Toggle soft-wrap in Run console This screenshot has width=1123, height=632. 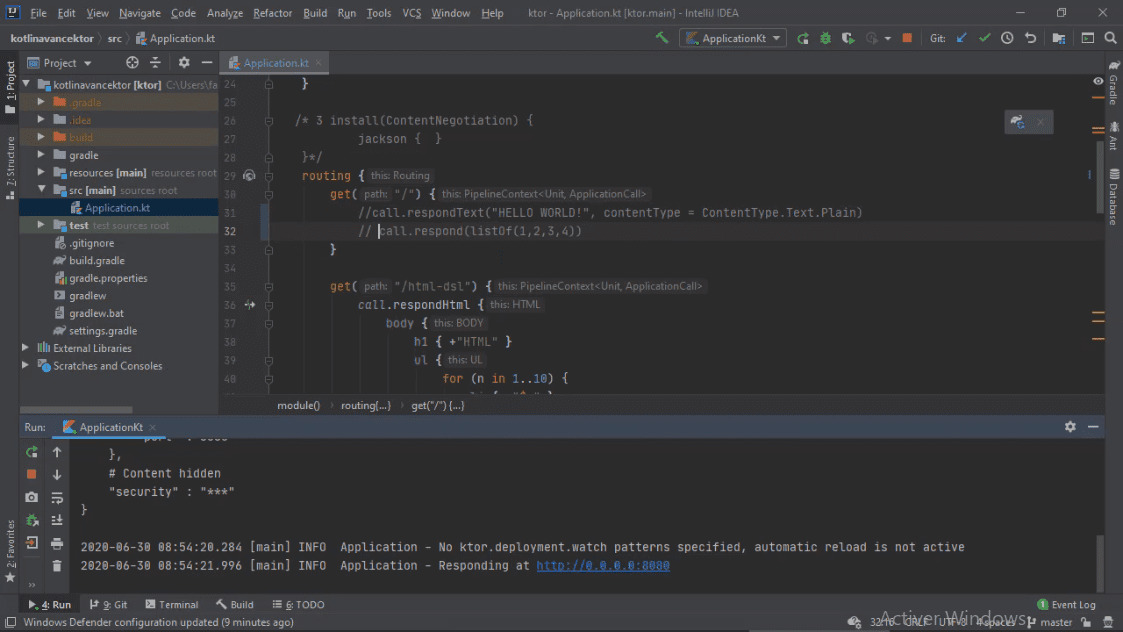[57, 497]
